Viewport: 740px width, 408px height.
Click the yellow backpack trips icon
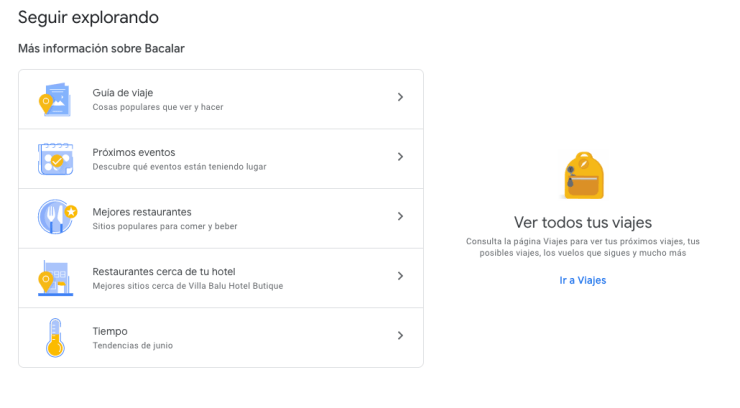click(582, 176)
